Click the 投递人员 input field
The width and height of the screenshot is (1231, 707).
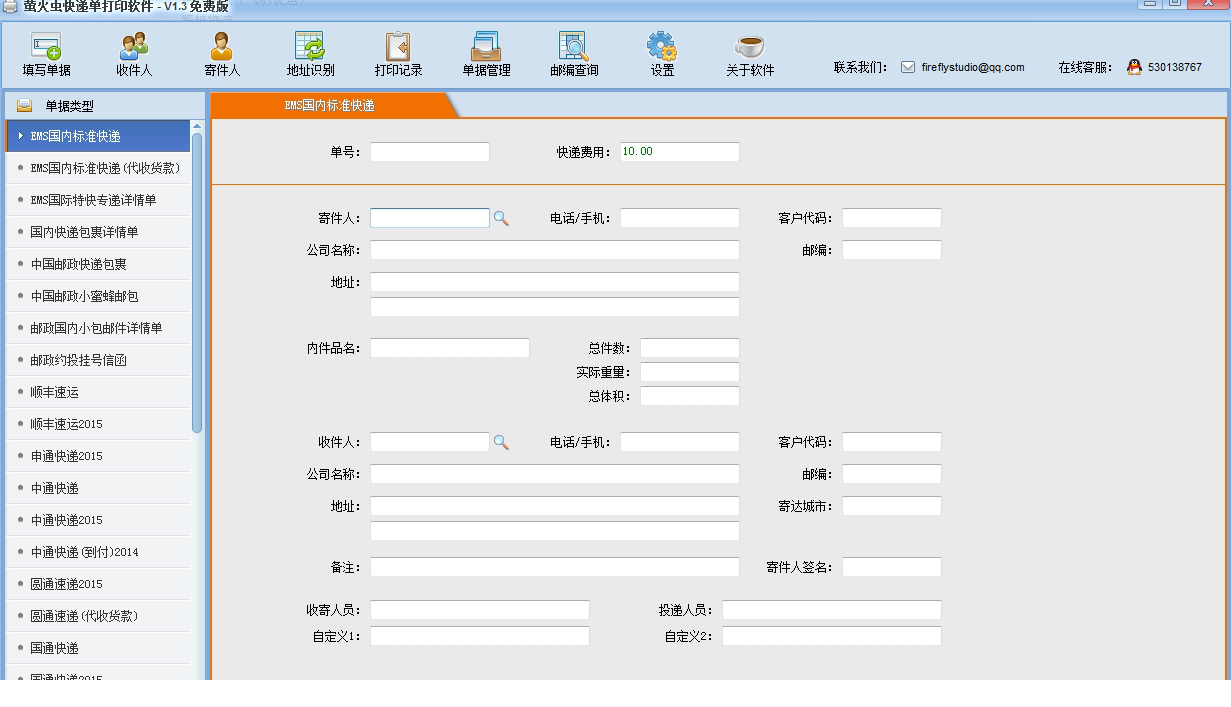tap(832, 610)
